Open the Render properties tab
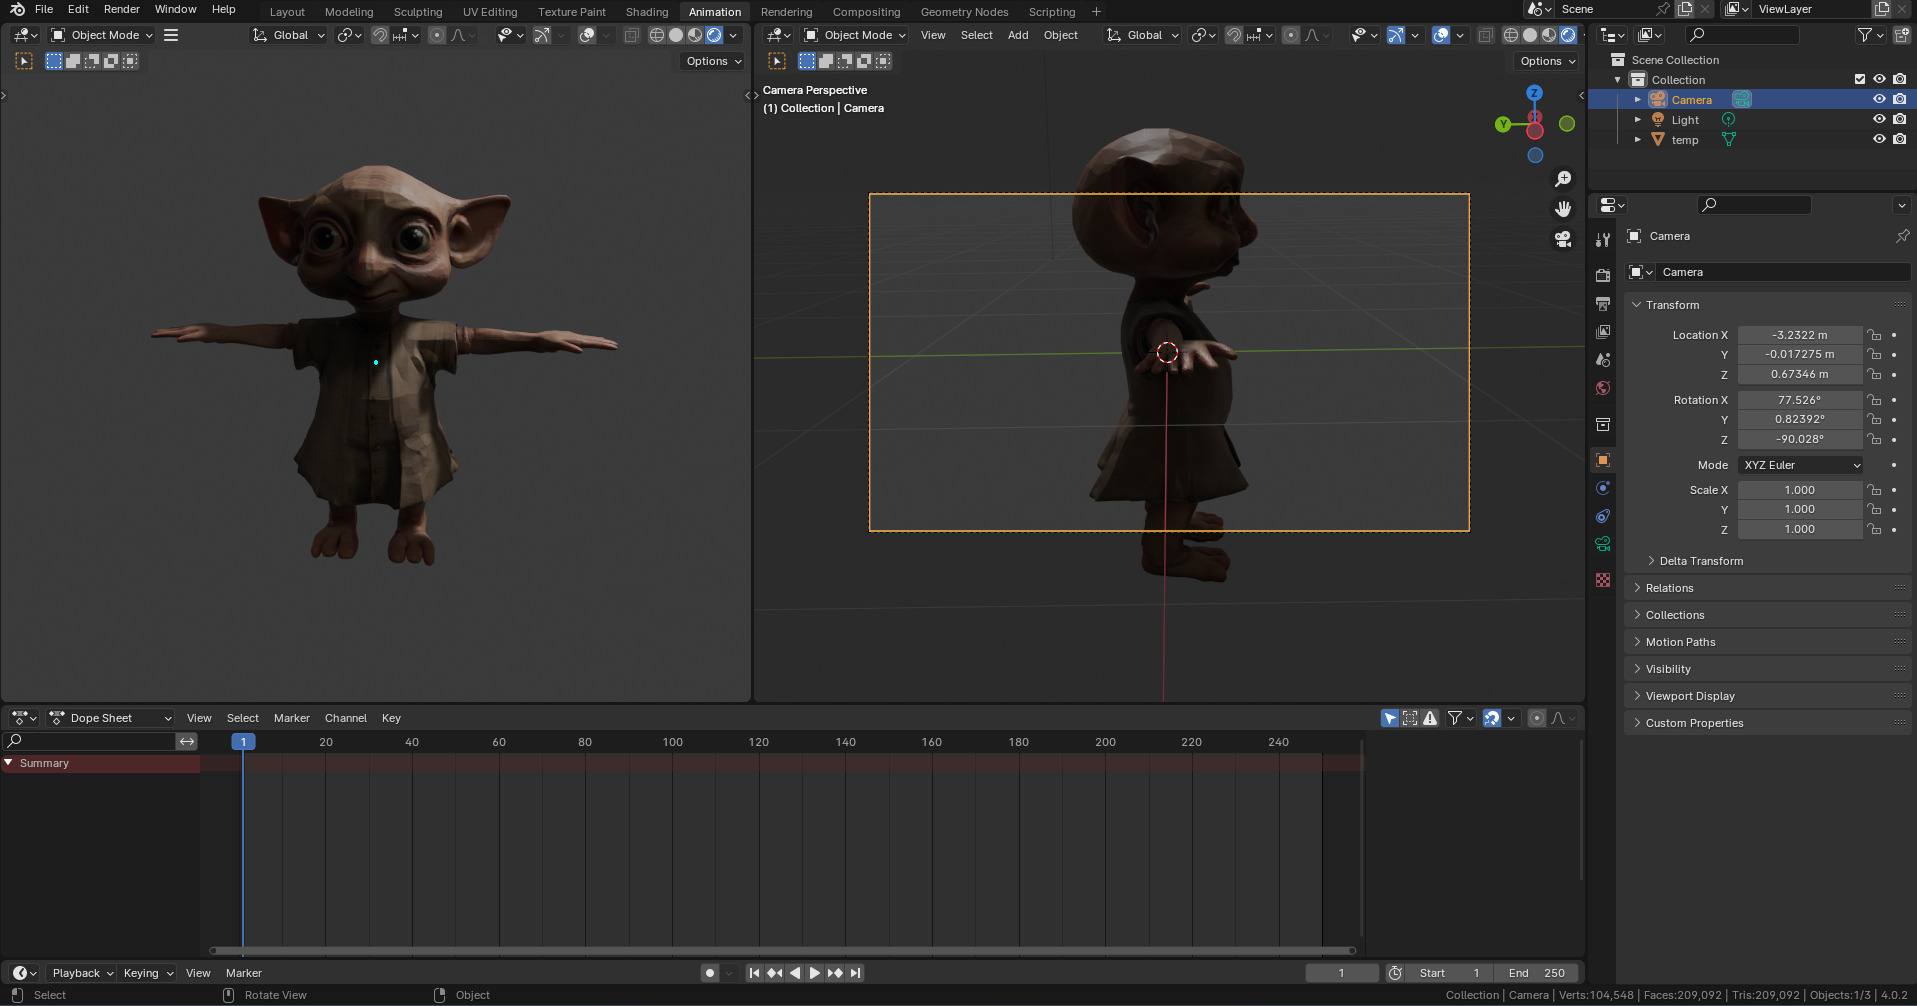The width and height of the screenshot is (1917, 1006). (x=1603, y=276)
